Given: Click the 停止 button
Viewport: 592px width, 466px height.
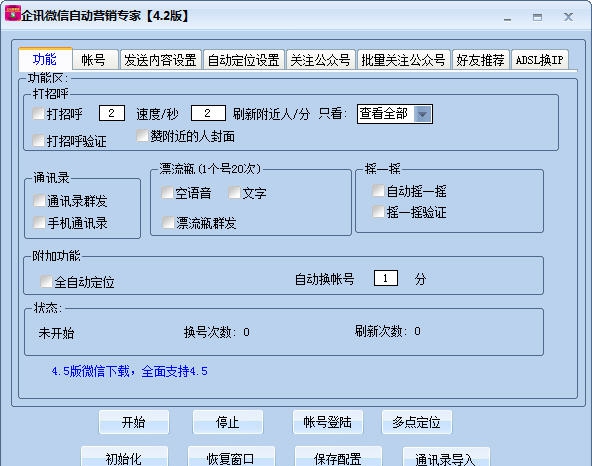Looking at the screenshot, I should [x=228, y=422].
